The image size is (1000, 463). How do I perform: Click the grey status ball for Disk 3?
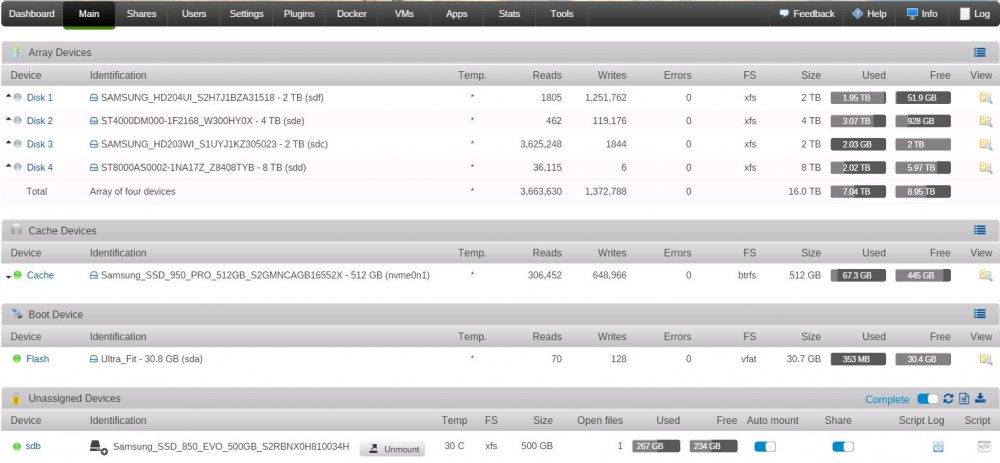click(18, 144)
